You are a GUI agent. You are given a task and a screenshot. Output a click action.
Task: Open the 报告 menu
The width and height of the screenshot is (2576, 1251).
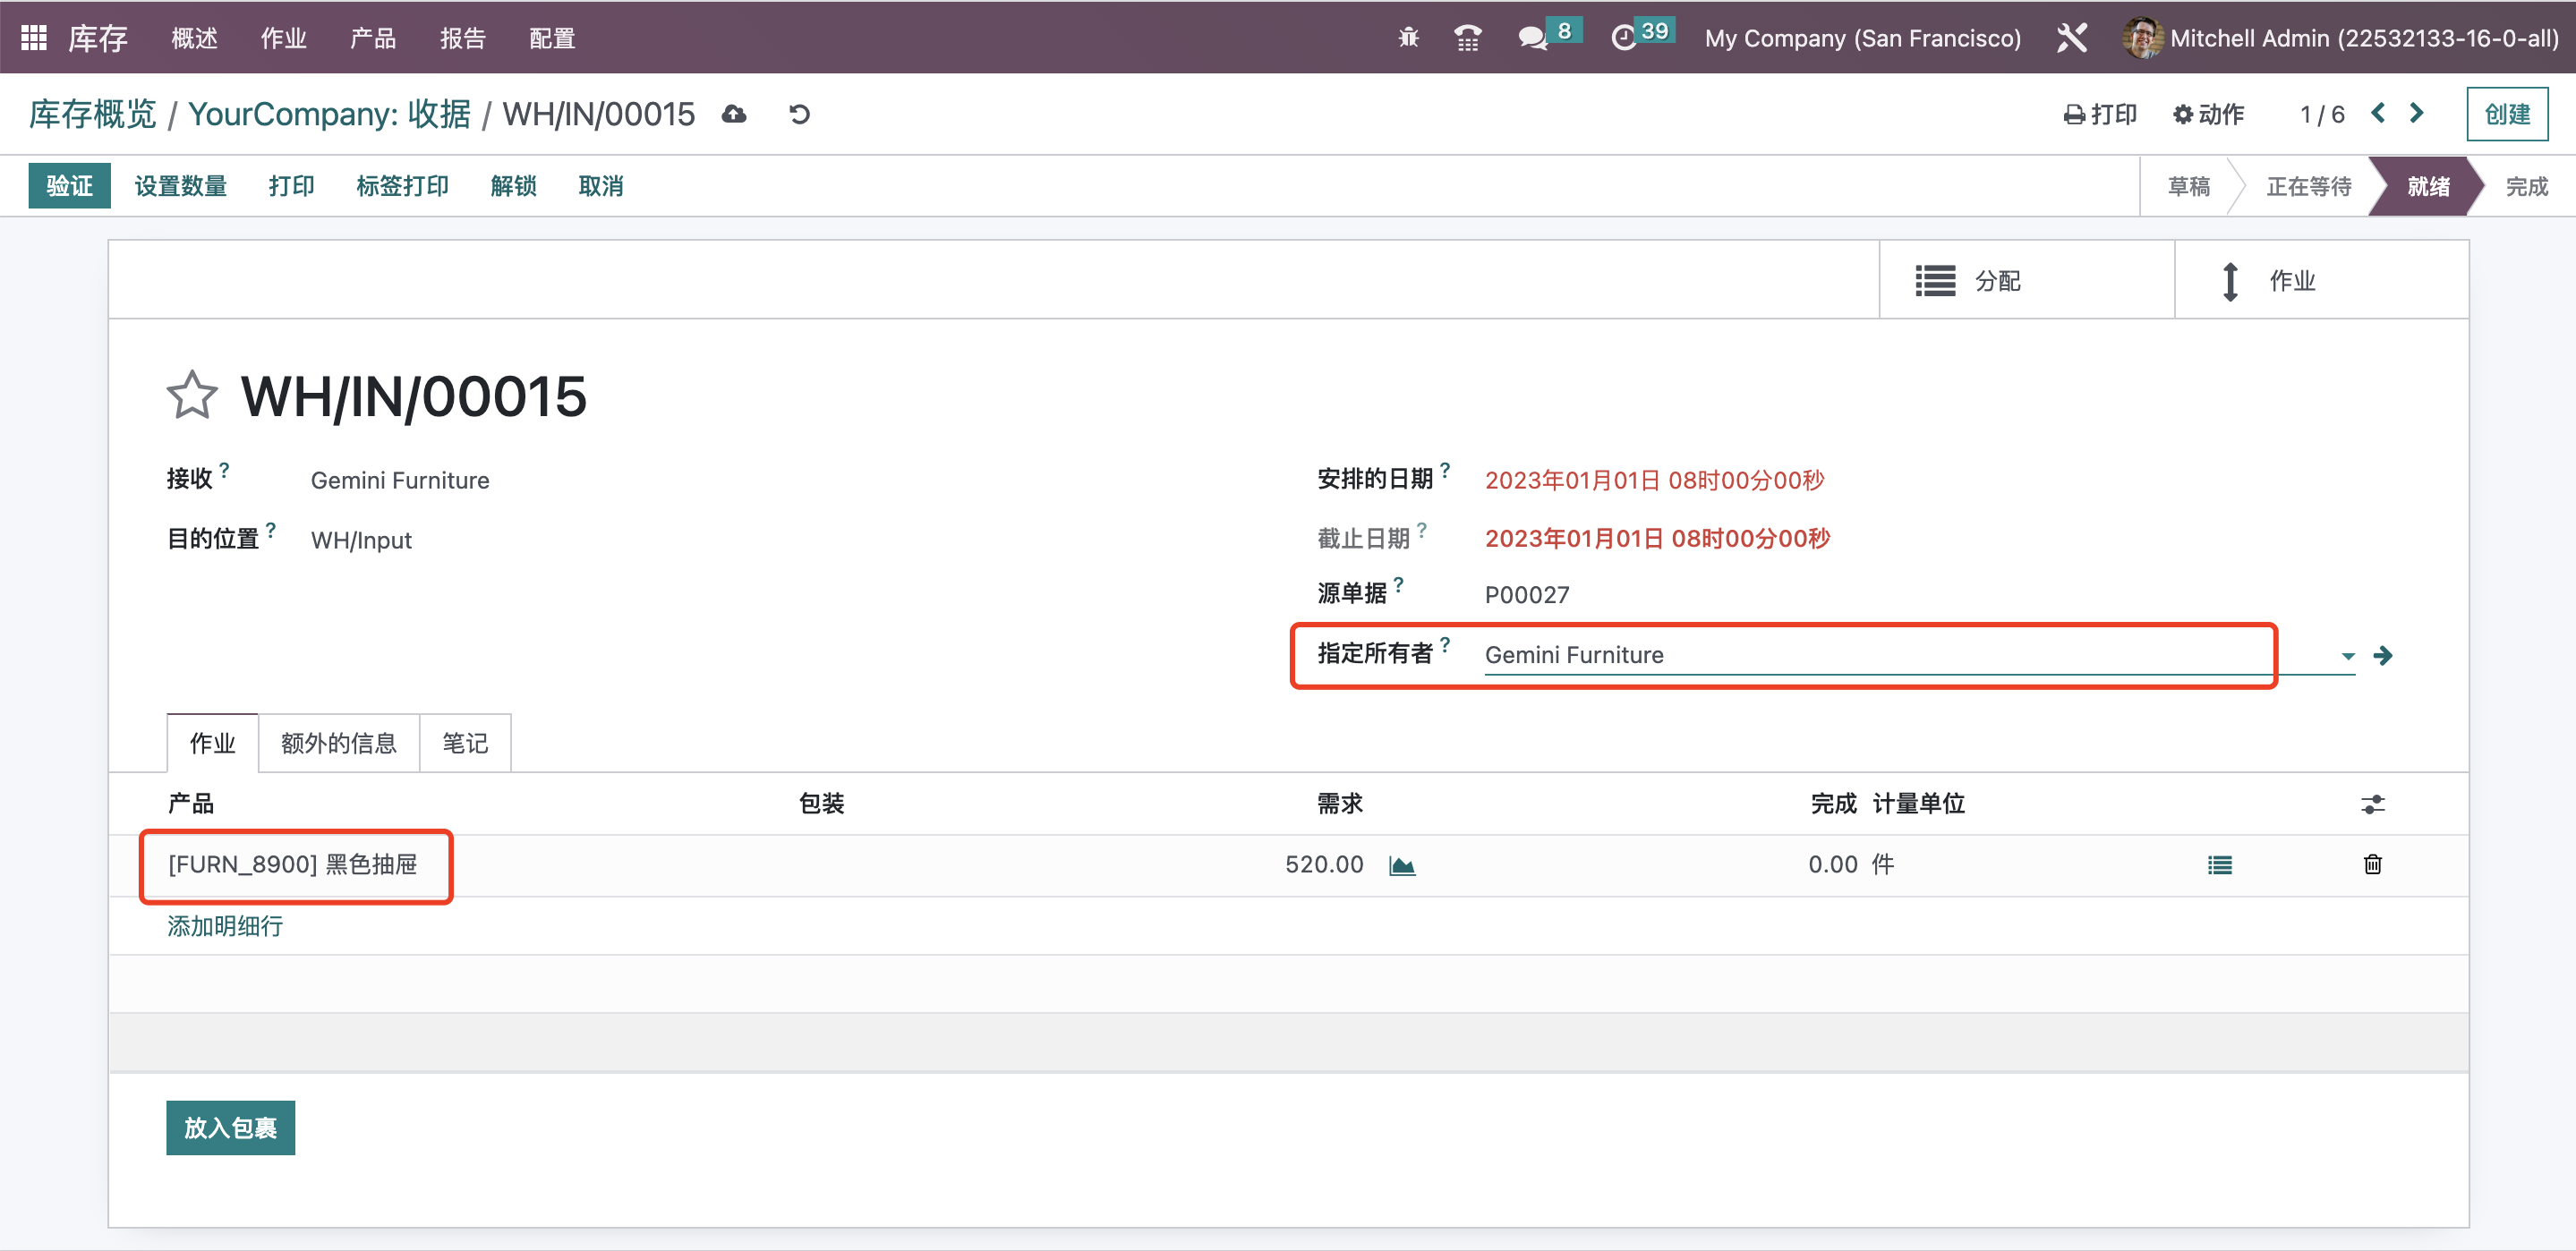click(x=462, y=38)
